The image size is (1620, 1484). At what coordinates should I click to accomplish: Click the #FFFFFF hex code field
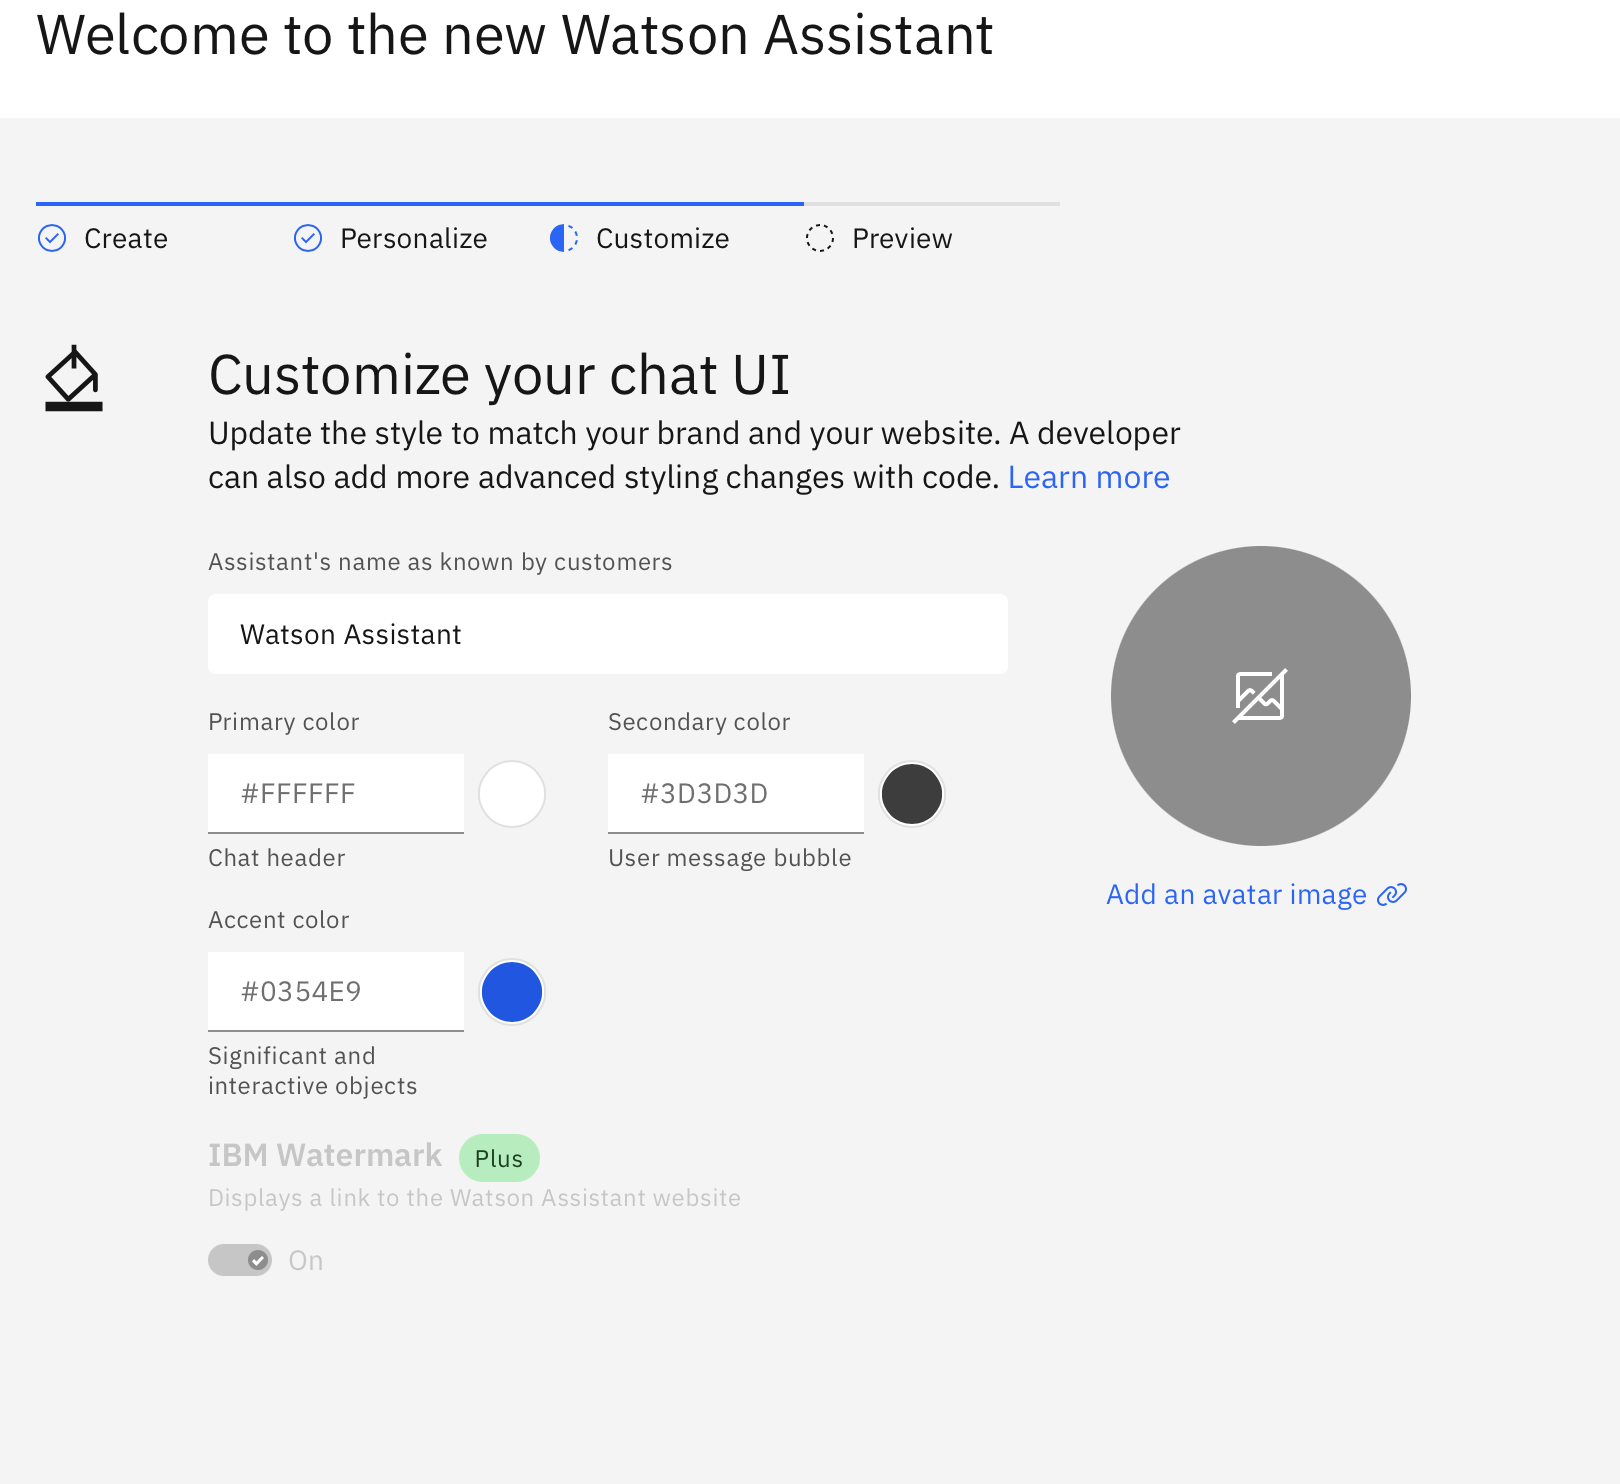[335, 793]
